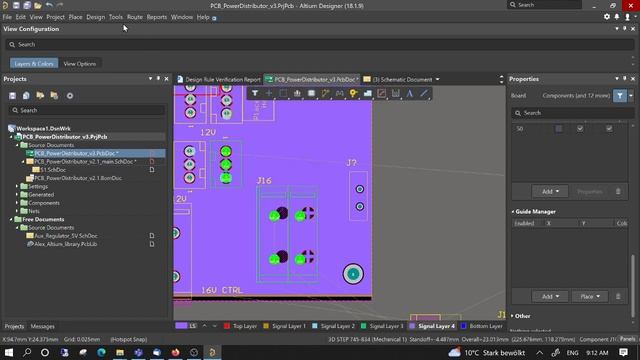Image resolution: width=640 pixels, height=360 pixels.
Task: Click the length tuning icon in PCB toolbar
Action: coord(340,93)
